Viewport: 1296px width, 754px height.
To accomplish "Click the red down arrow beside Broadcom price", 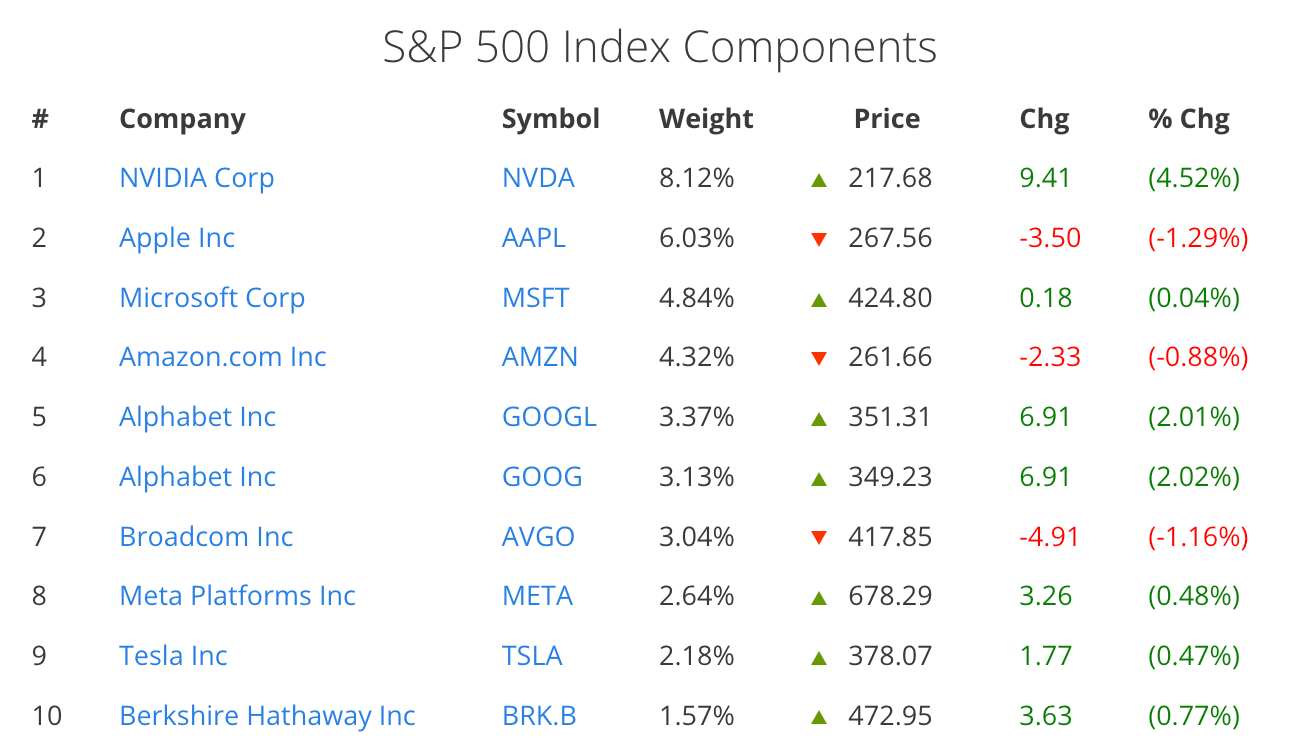I will click(x=819, y=537).
